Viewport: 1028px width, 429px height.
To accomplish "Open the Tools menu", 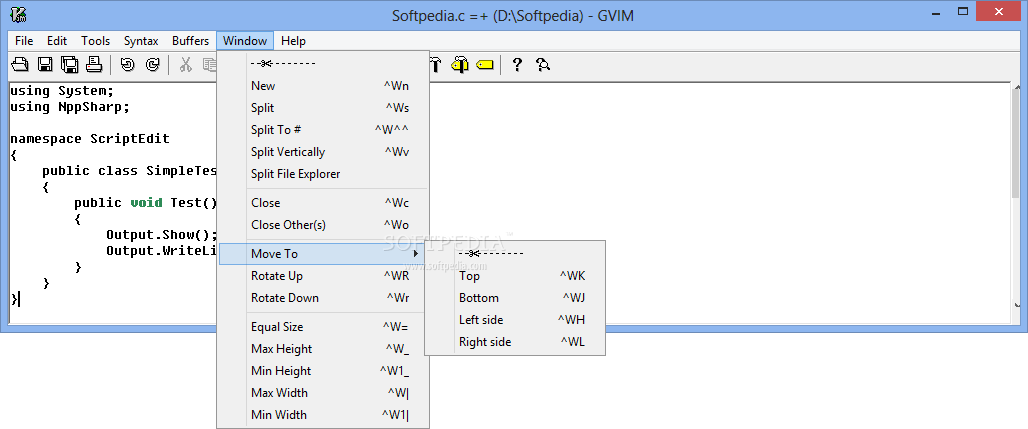I will point(96,41).
